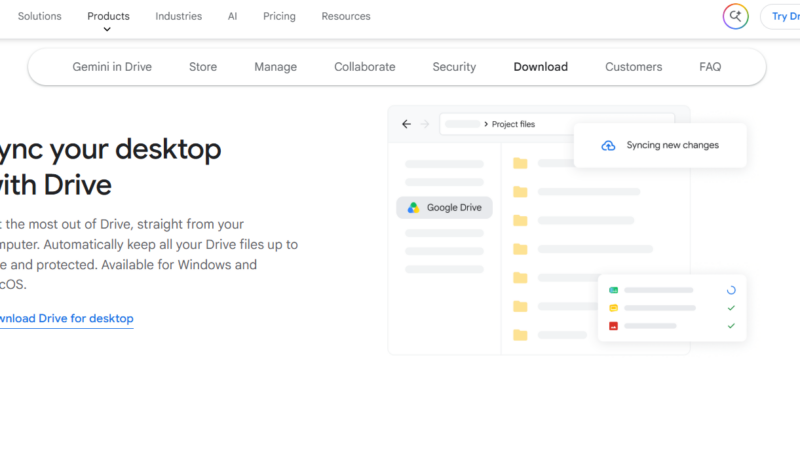Open the Industries menu
800x450 pixels.
coord(179,16)
